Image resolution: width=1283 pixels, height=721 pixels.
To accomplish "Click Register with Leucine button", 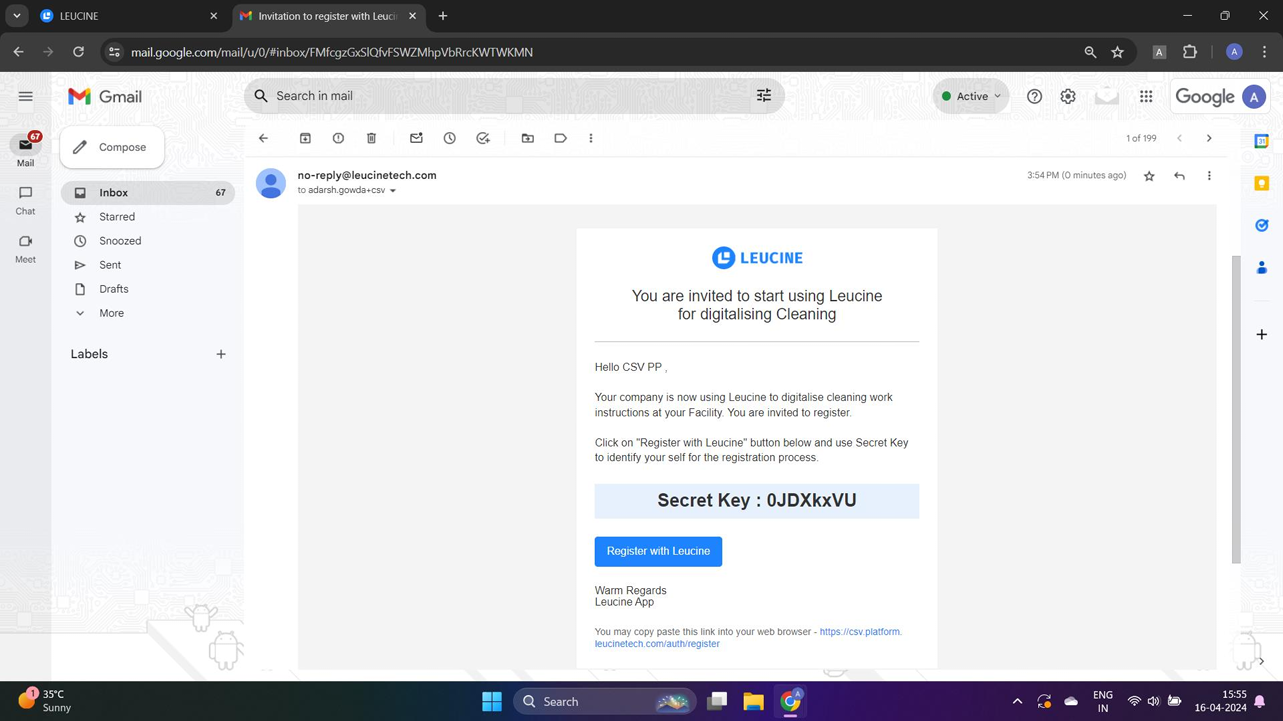I will [x=658, y=551].
